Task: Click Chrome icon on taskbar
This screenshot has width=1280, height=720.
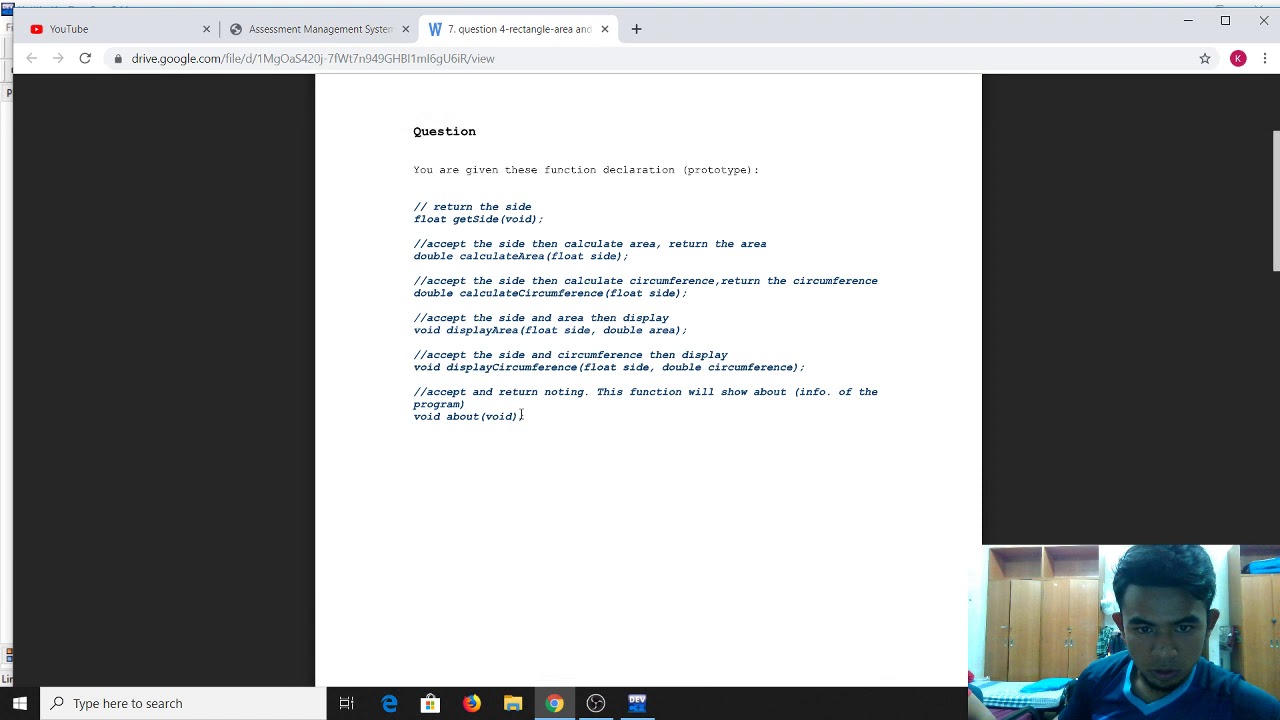Action: [x=554, y=703]
